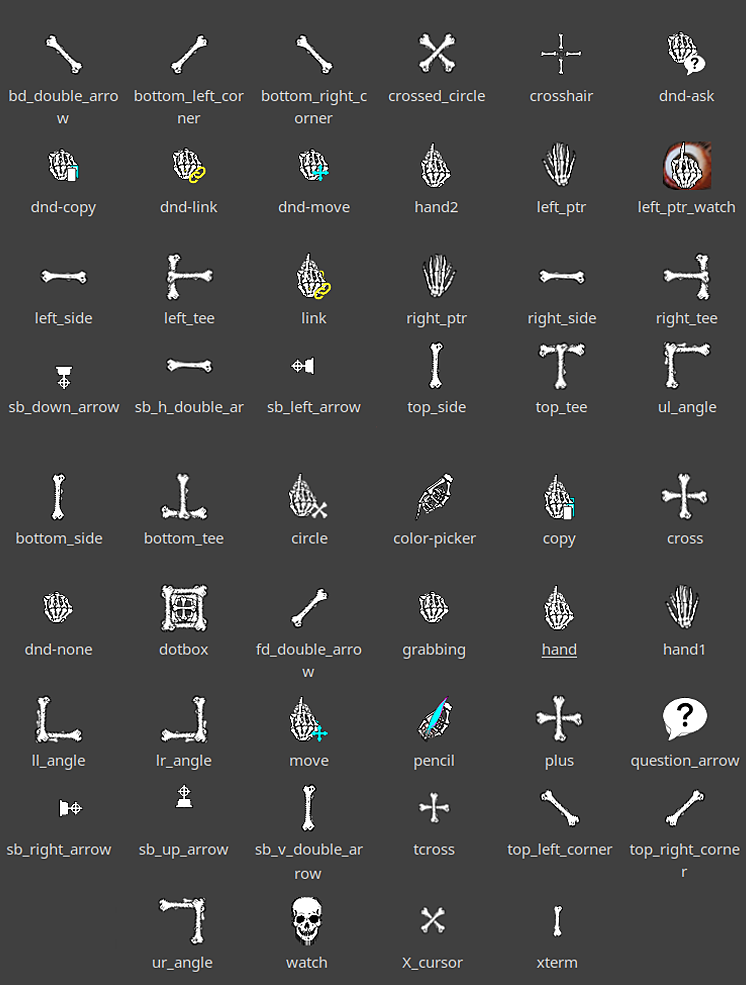Pick the crosshair cursor icon
This screenshot has height=985, width=746.
tap(561, 54)
